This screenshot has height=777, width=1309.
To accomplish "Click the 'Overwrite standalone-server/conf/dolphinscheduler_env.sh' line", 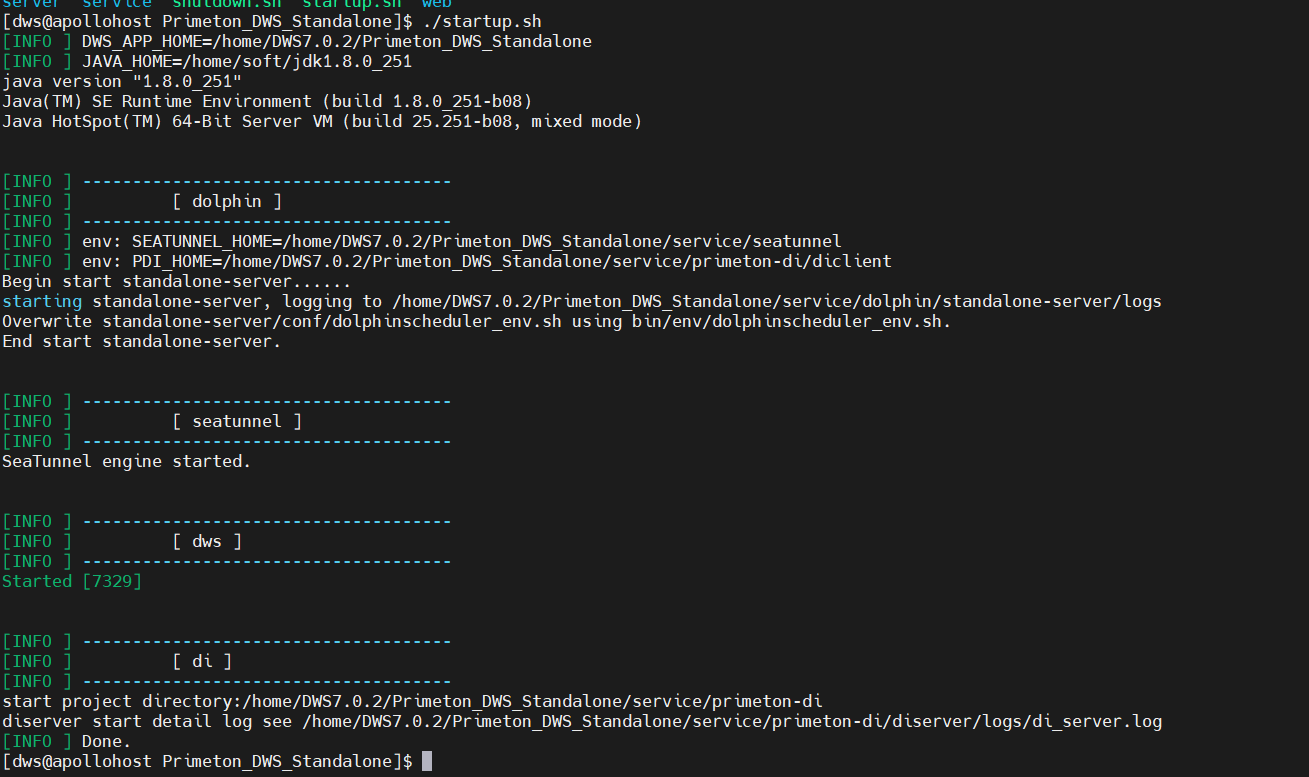I will coord(477,321).
